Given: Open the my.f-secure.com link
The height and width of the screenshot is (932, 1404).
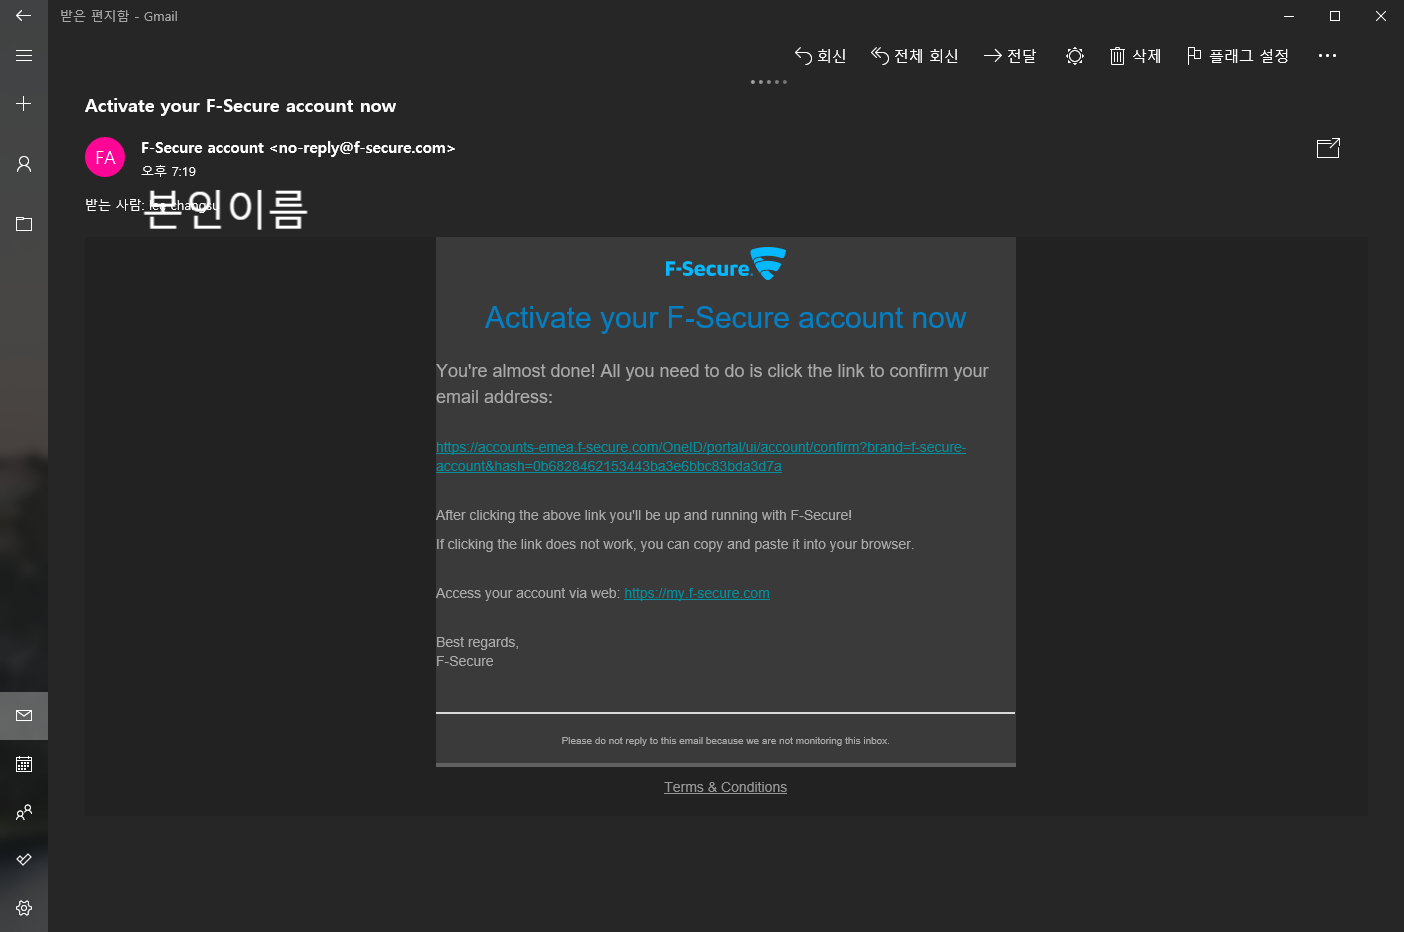Looking at the screenshot, I should point(697,593).
